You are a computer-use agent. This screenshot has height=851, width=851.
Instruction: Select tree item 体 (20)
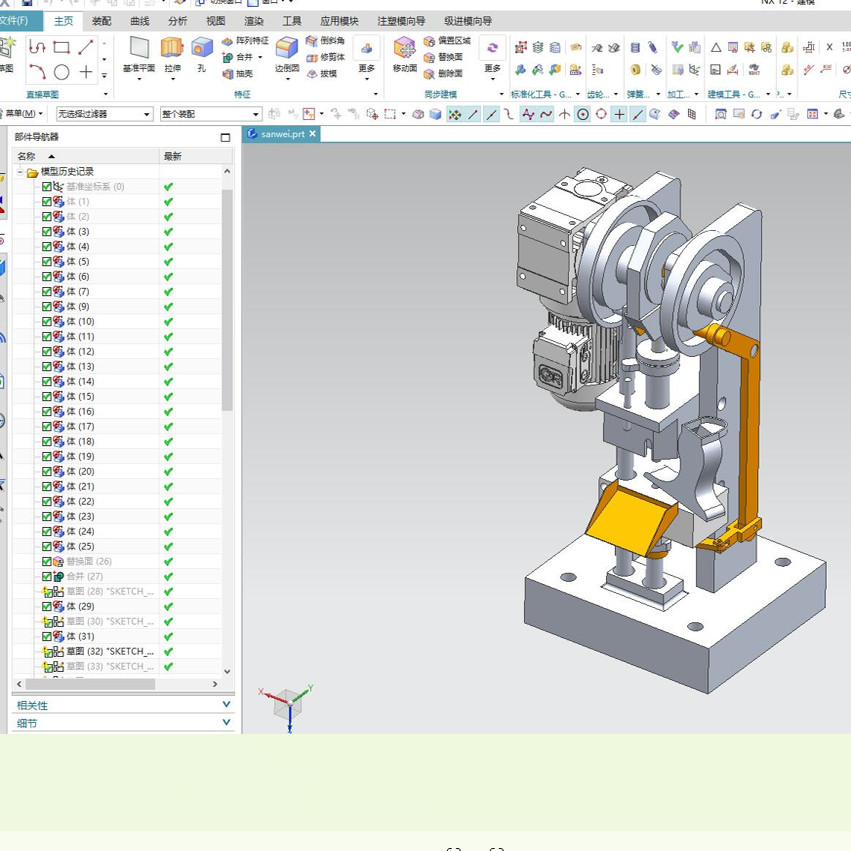(80, 471)
